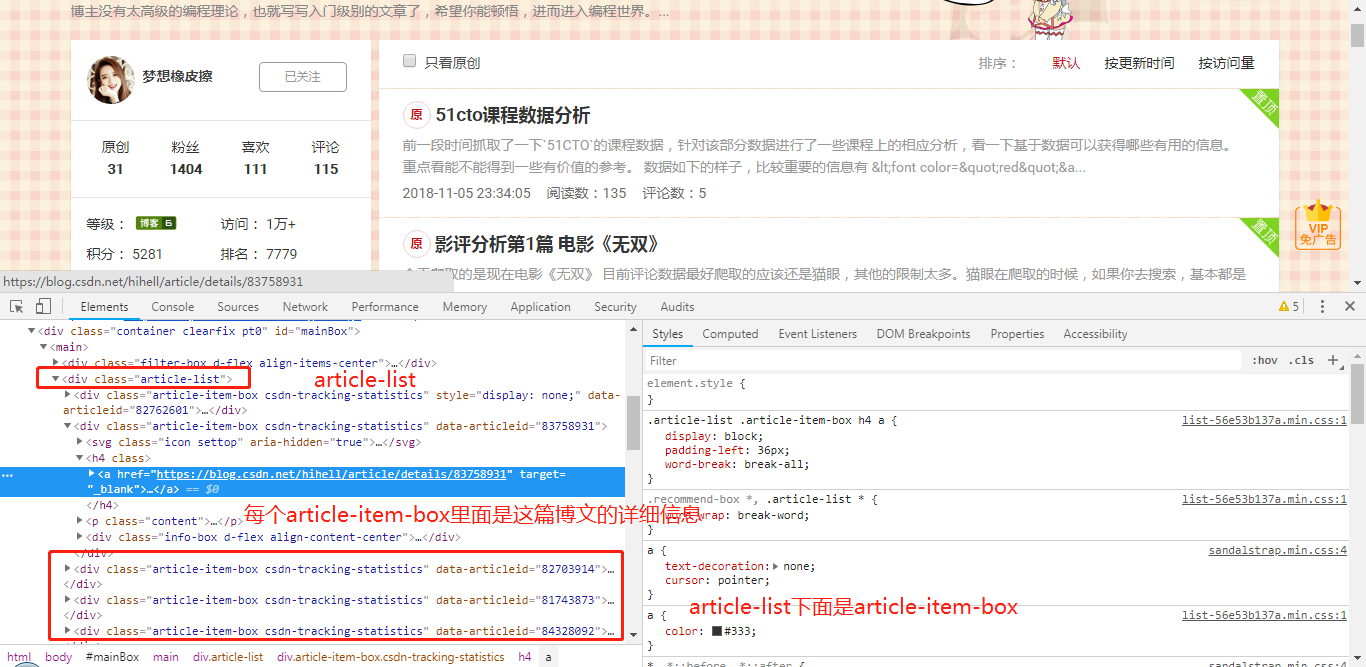1366x667 pixels.
Task: Click blogger name 梦想橡皮擦
Action: tap(177, 76)
